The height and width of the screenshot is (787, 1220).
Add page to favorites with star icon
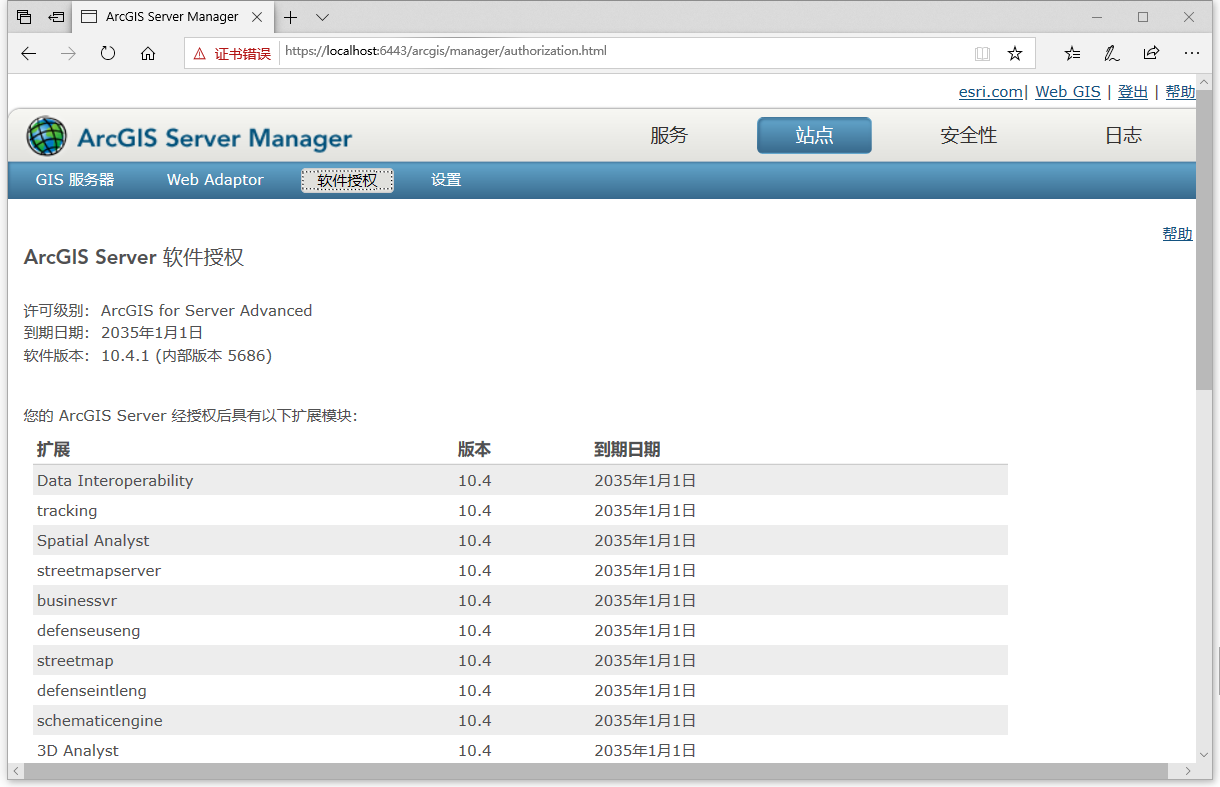tap(1015, 53)
